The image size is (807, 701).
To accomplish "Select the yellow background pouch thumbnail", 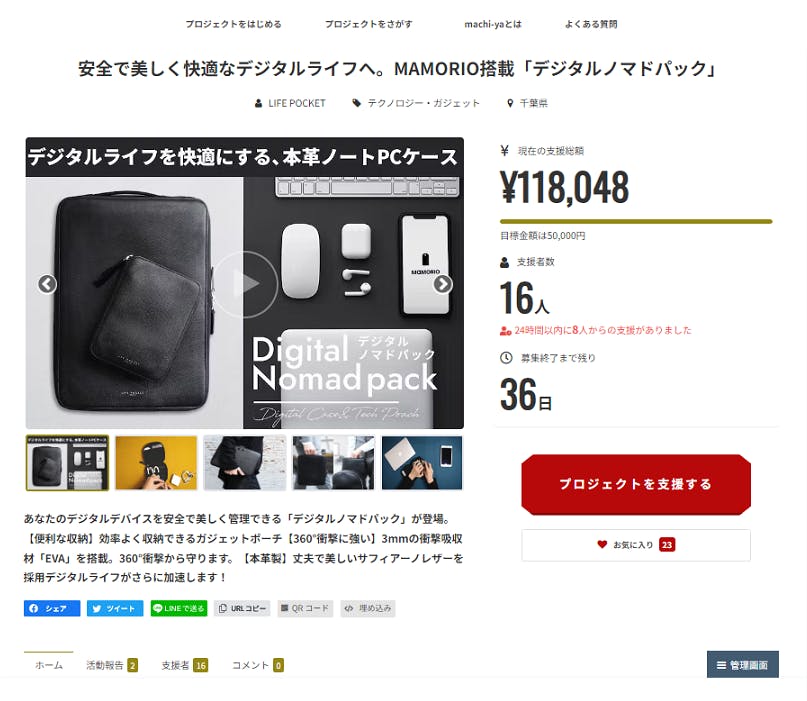I will click(156, 463).
